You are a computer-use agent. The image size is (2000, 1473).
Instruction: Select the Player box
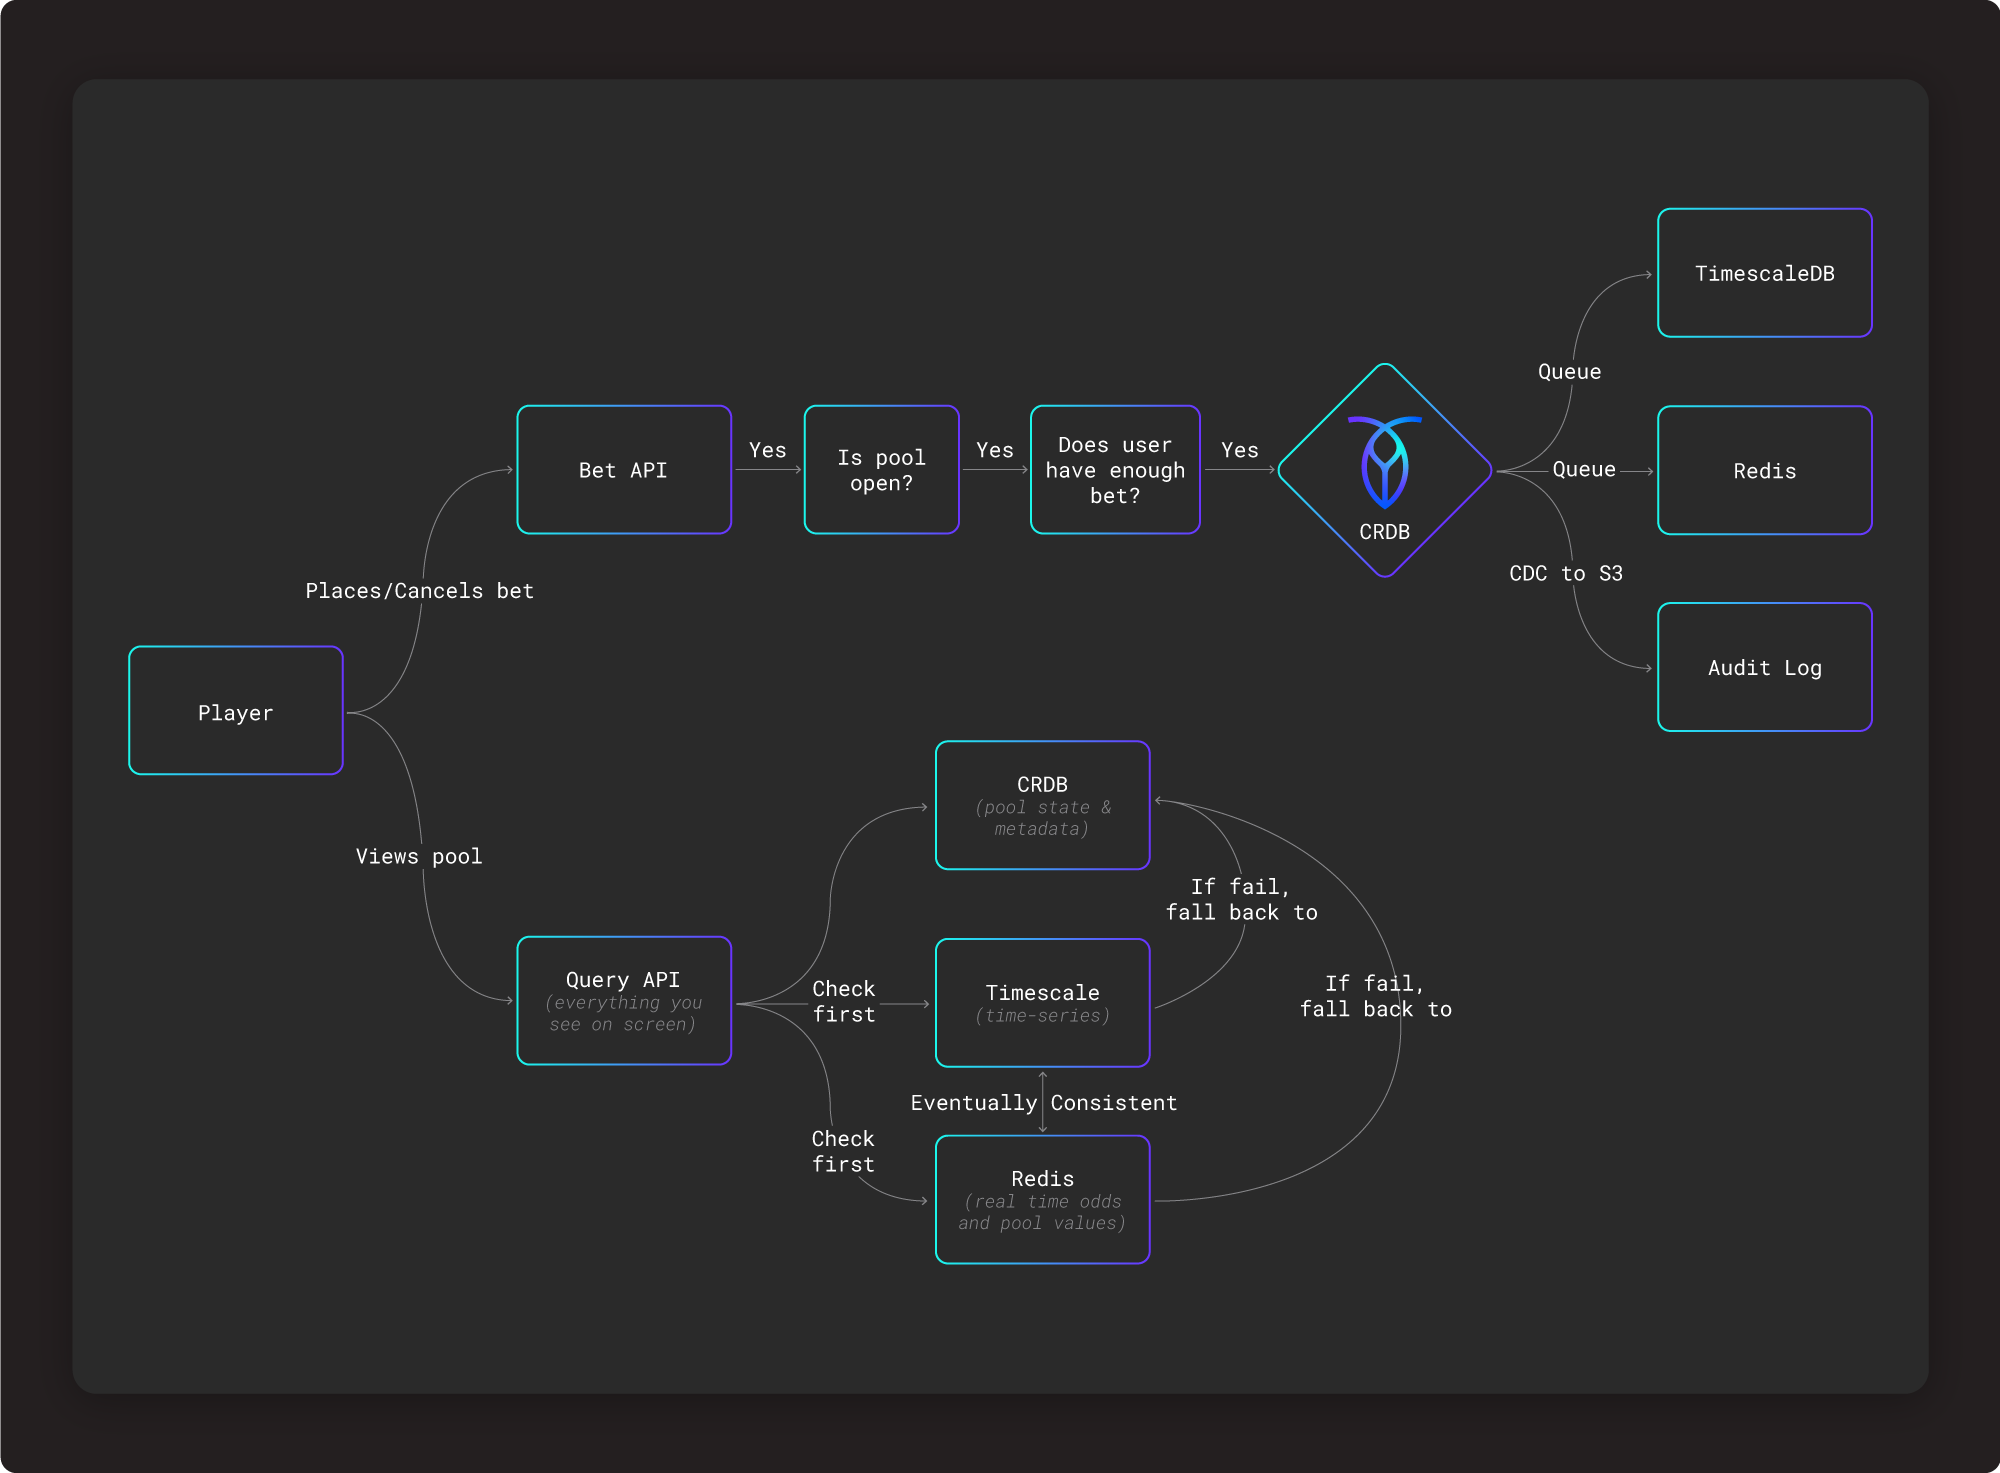[236, 711]
